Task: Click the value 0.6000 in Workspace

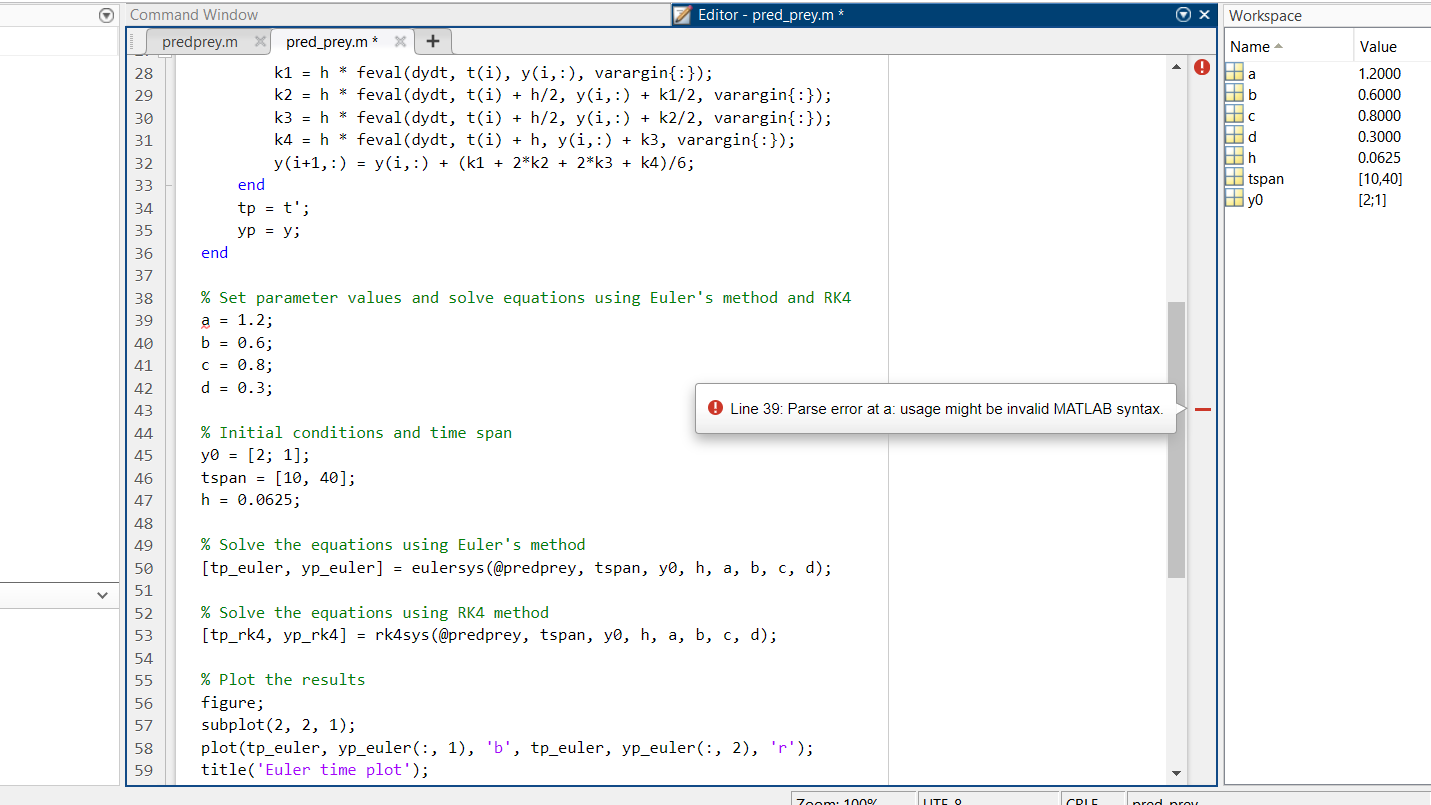Action: 1380,94
